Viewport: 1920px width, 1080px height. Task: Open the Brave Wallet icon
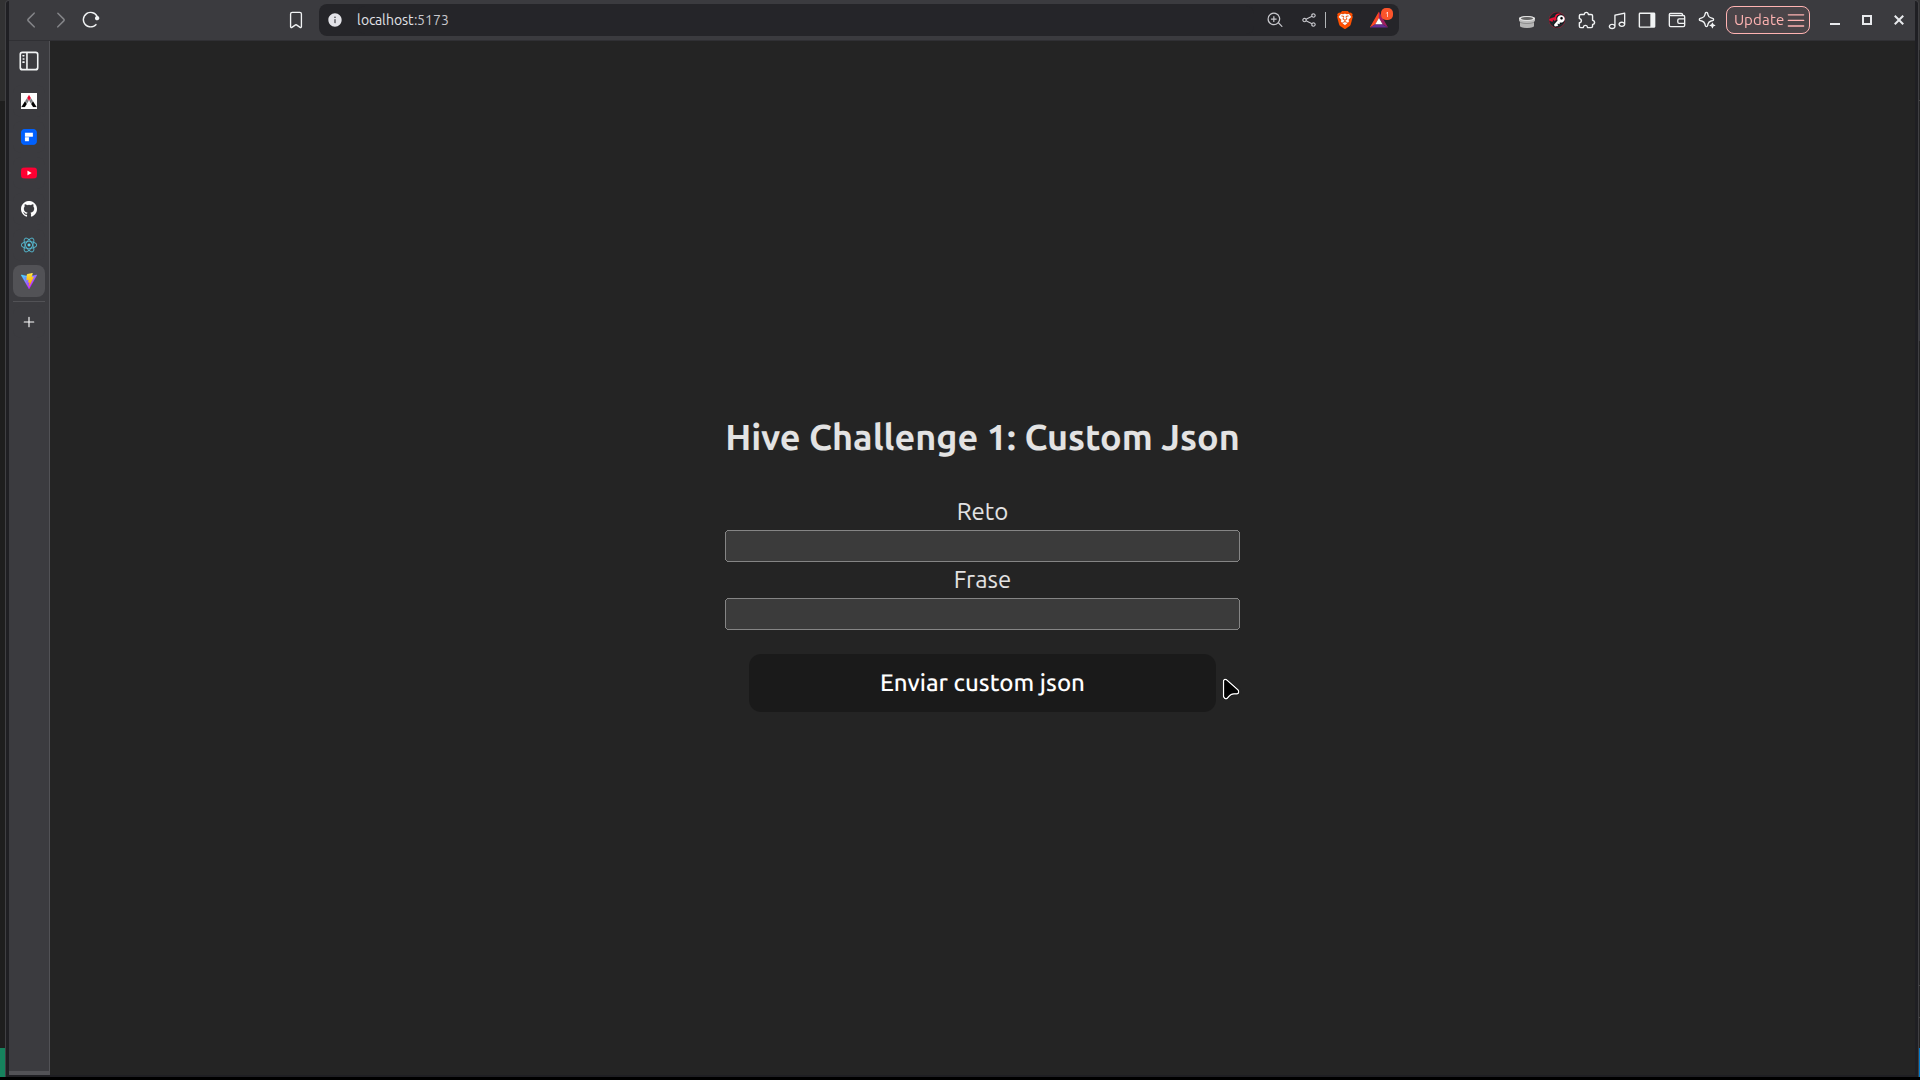1677,20
